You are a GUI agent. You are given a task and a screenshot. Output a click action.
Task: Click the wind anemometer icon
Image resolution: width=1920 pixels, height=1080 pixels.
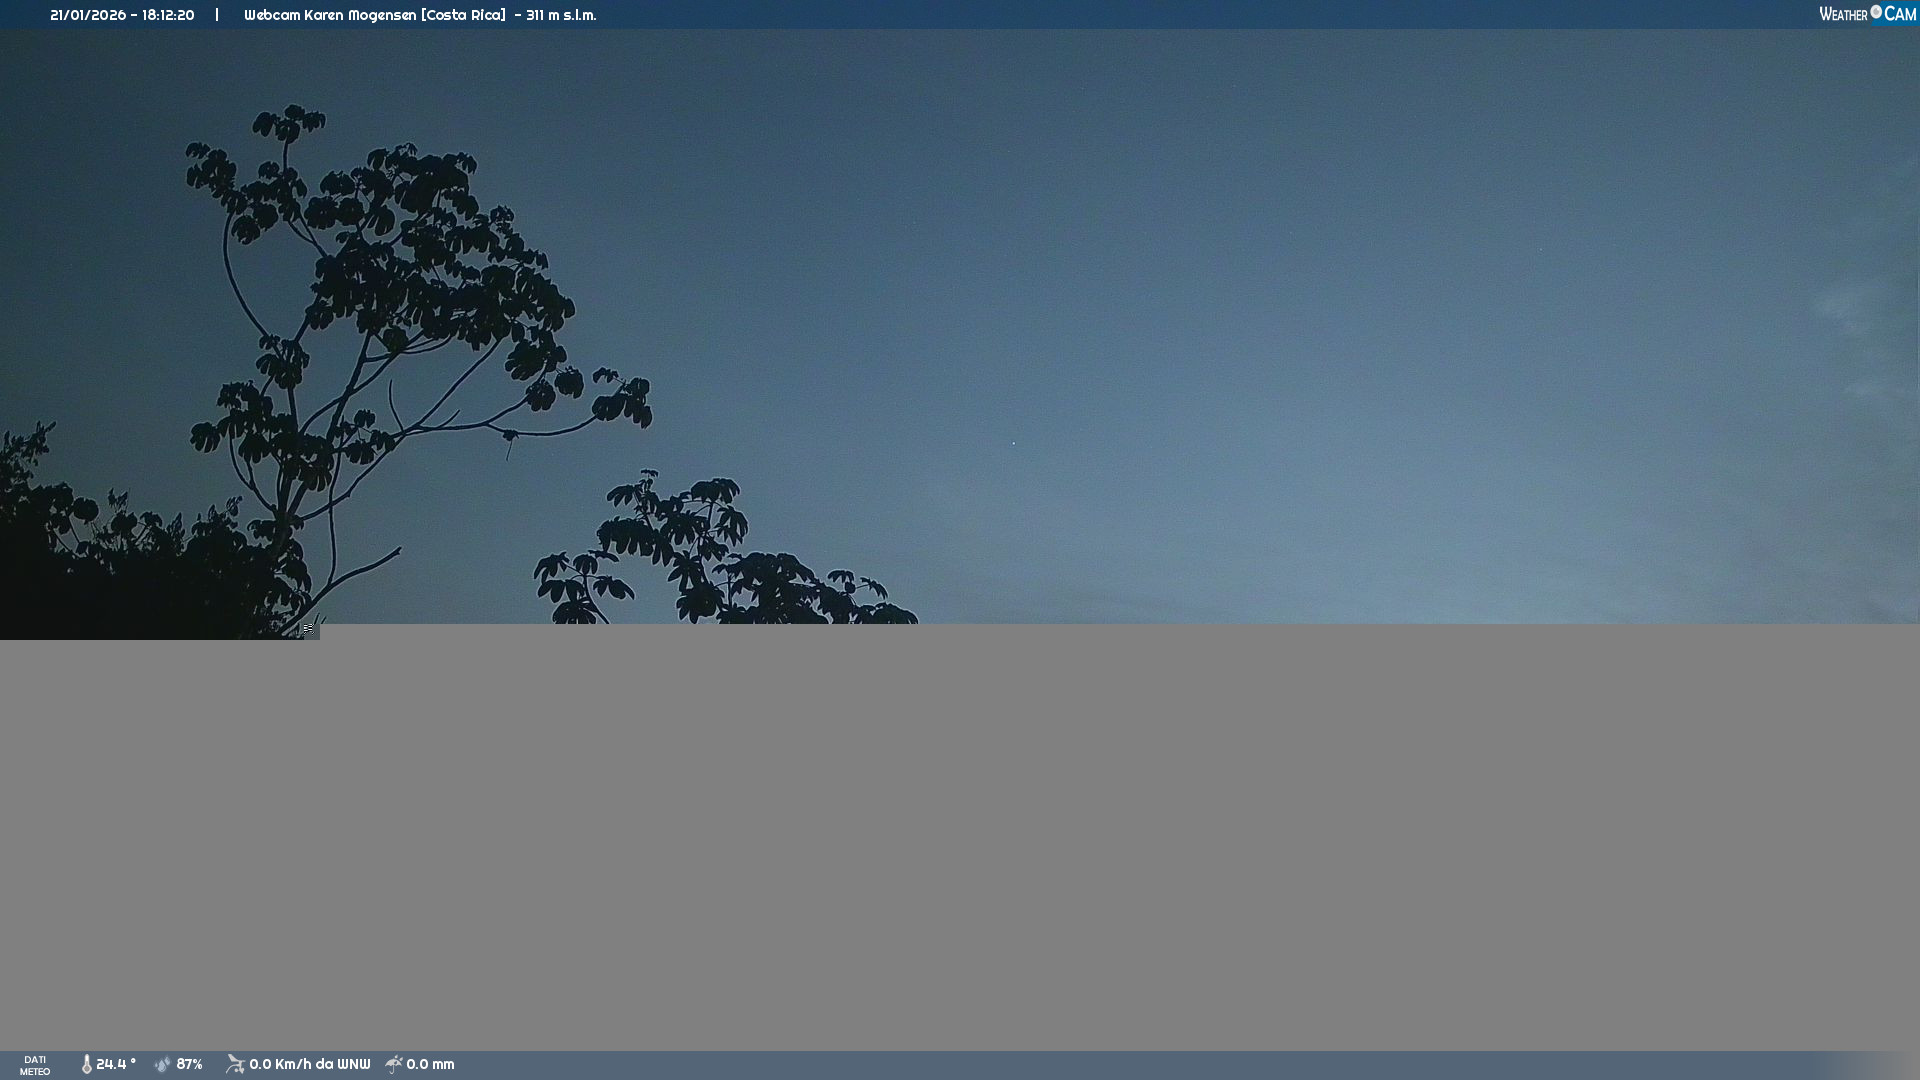click(235, 1064)
